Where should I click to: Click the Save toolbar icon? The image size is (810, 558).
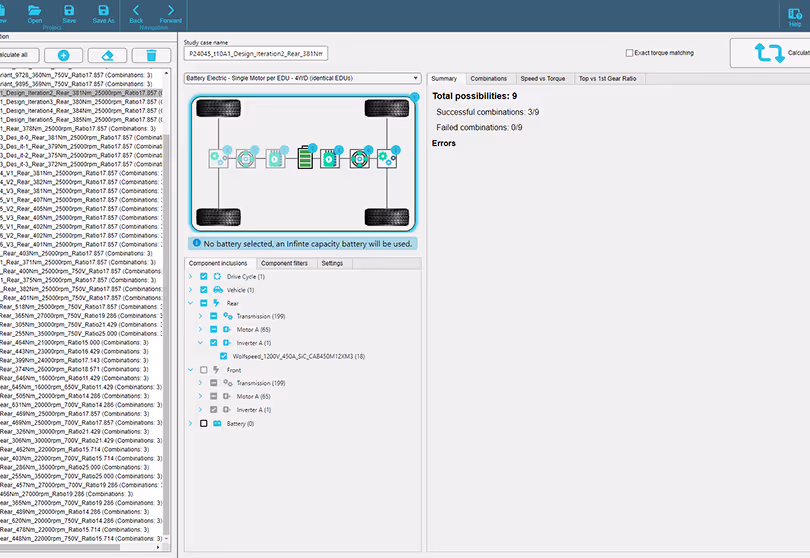click(x=69, y=14)
